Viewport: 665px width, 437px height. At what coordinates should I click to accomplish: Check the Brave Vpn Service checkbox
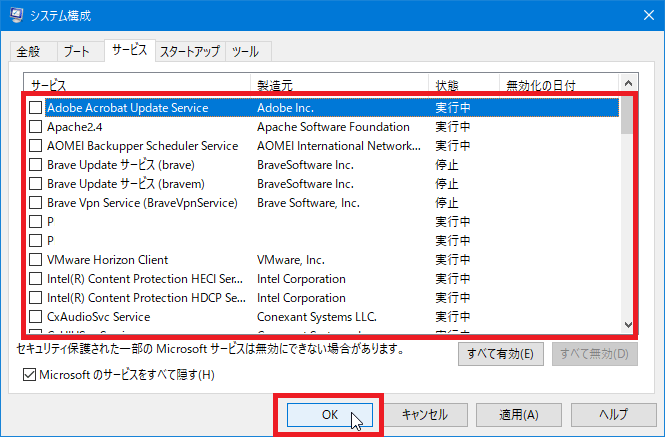36,203
